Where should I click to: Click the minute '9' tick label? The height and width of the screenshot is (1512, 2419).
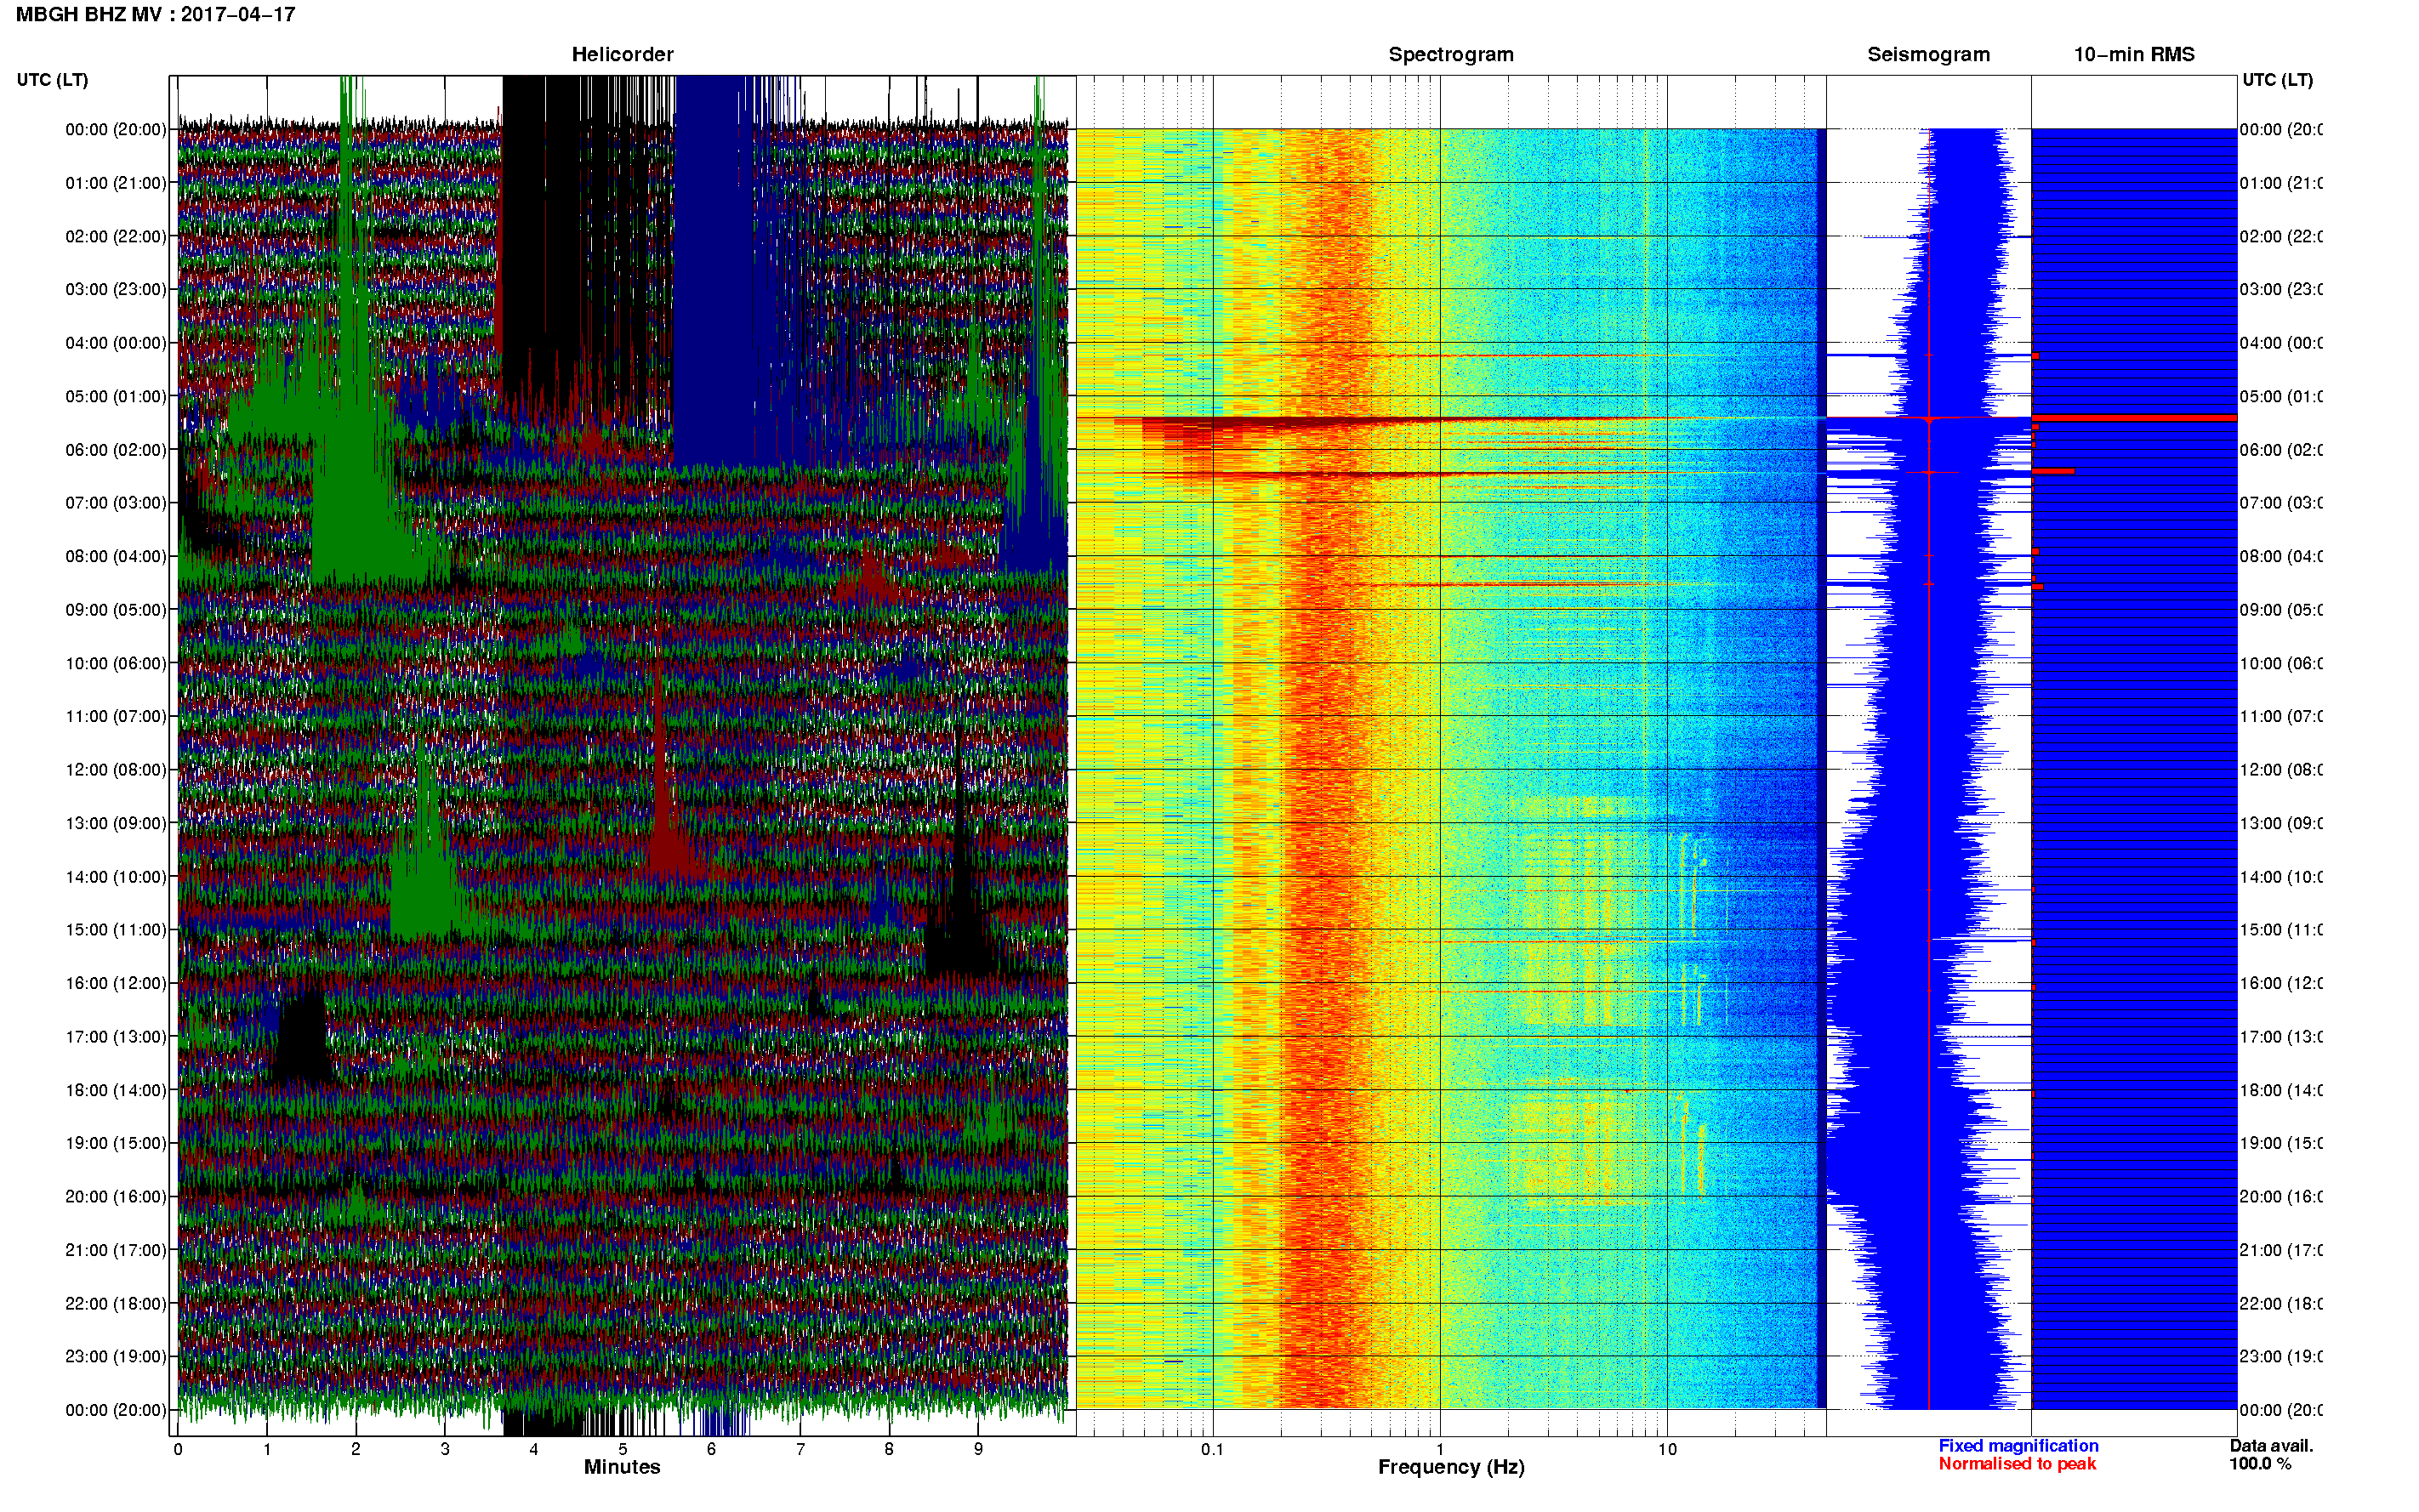[978, 1449]
